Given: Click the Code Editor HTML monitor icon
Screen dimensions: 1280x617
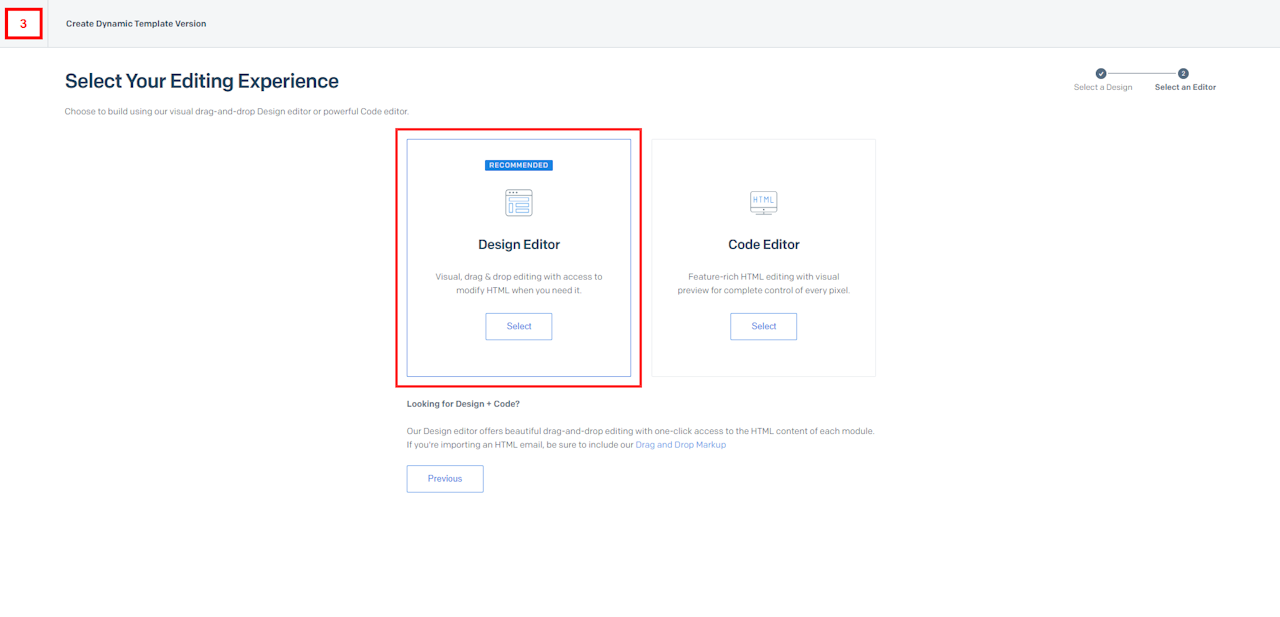Looking at the screenshot, I should (763, 203).
